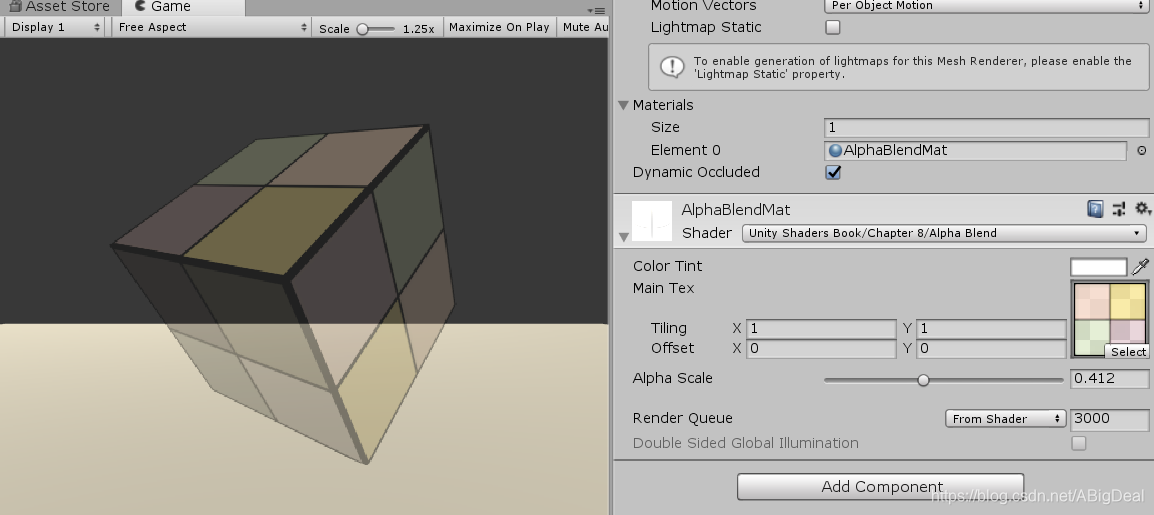This screenshot has width=1154, height=515.
Task: Collapse the Materials section
Action: tap(623, 105)
